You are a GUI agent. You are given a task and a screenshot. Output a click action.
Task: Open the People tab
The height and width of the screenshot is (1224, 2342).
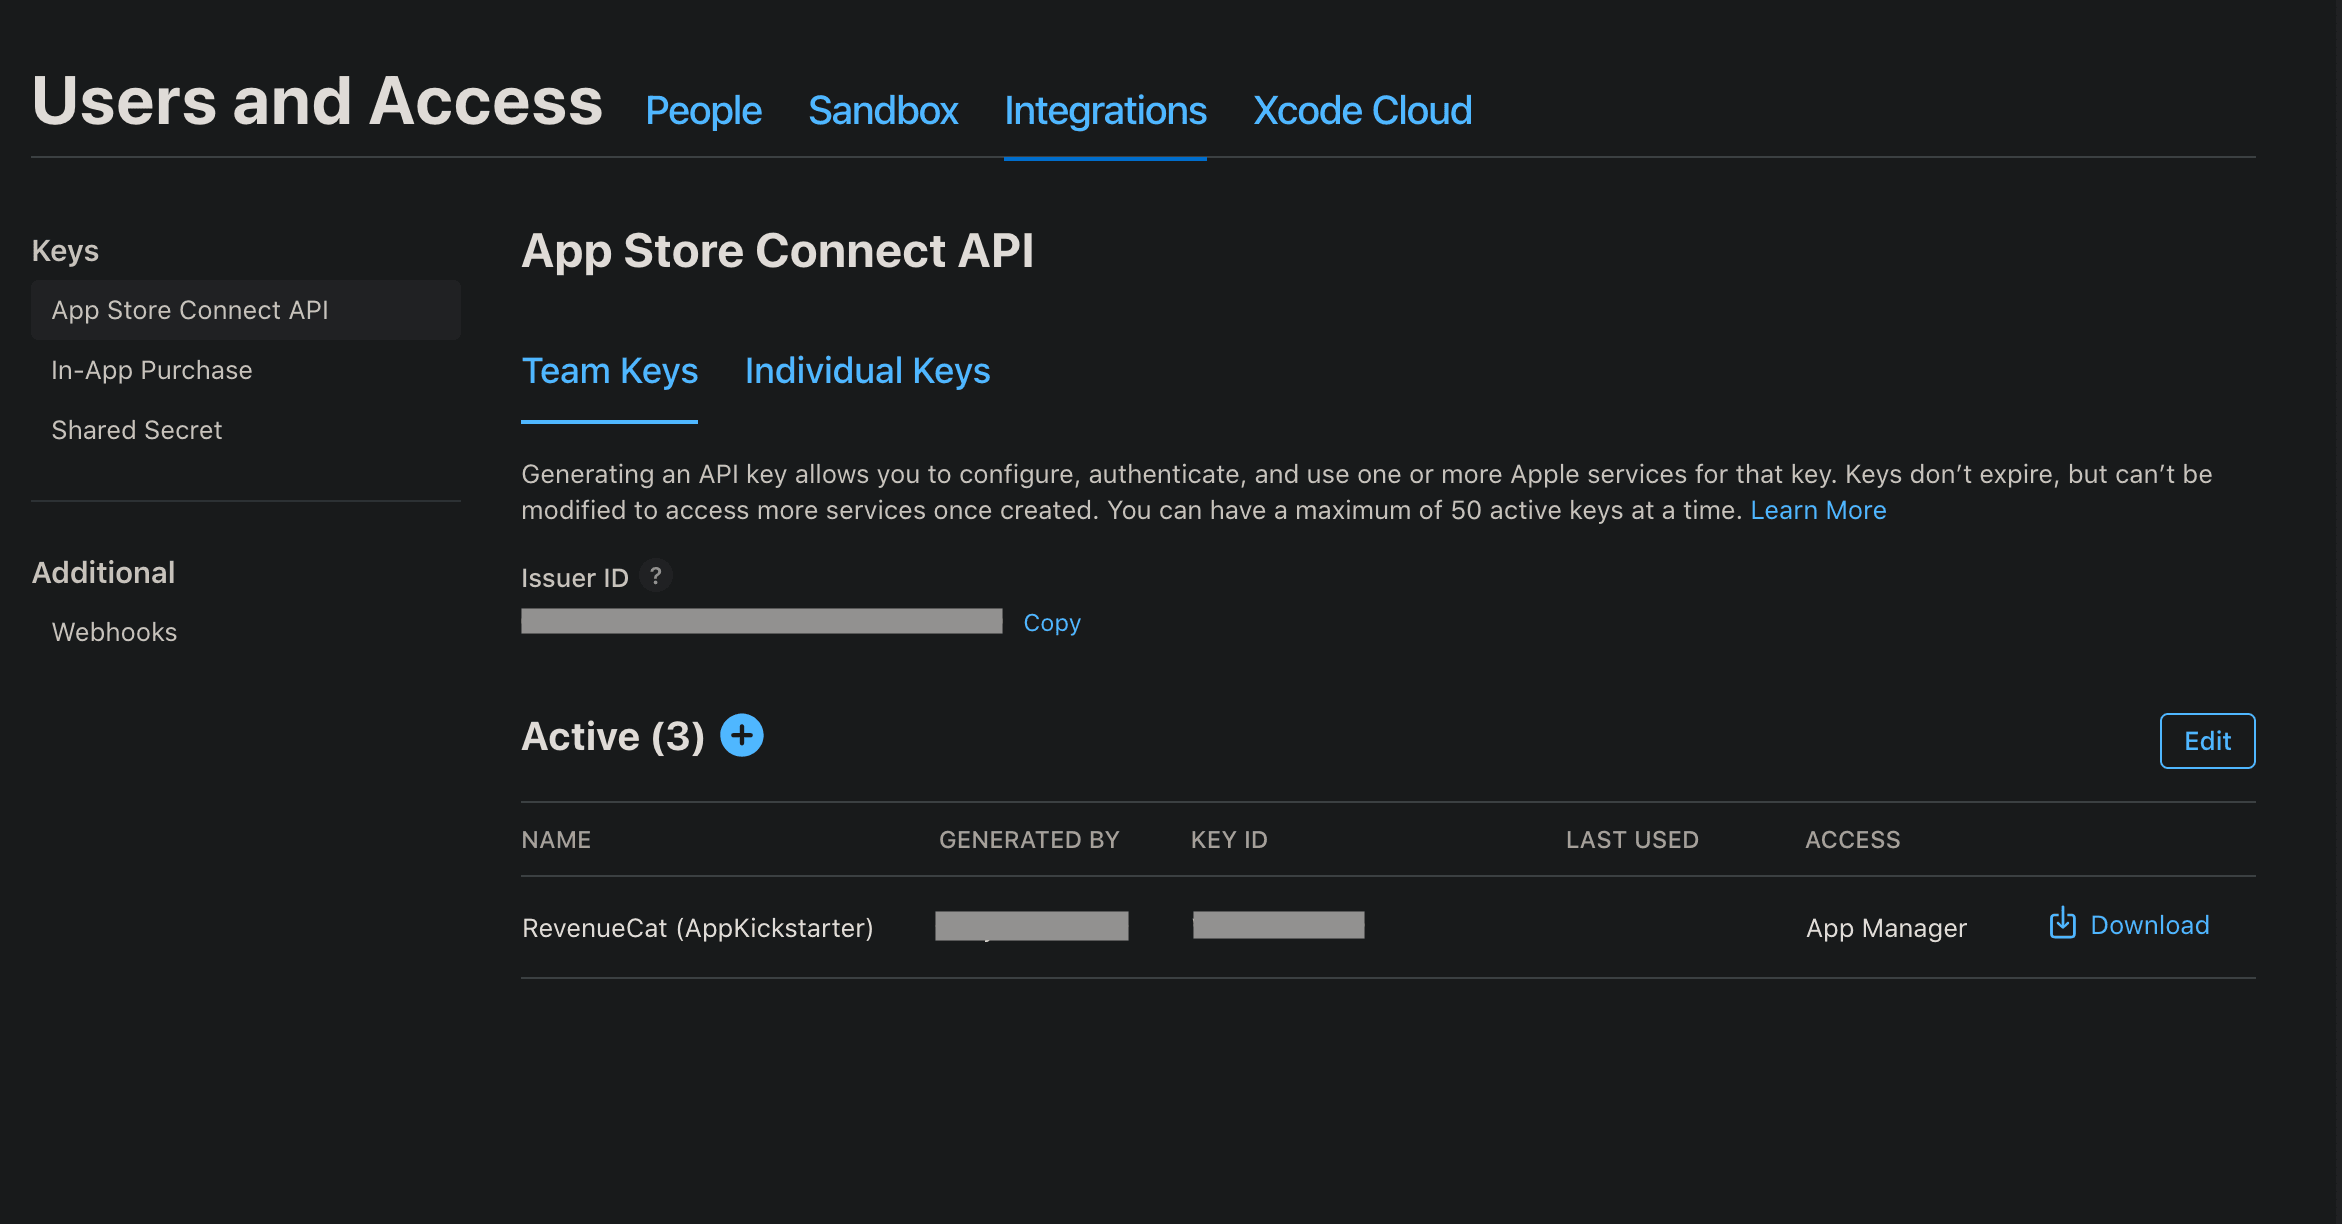point(702,111)
